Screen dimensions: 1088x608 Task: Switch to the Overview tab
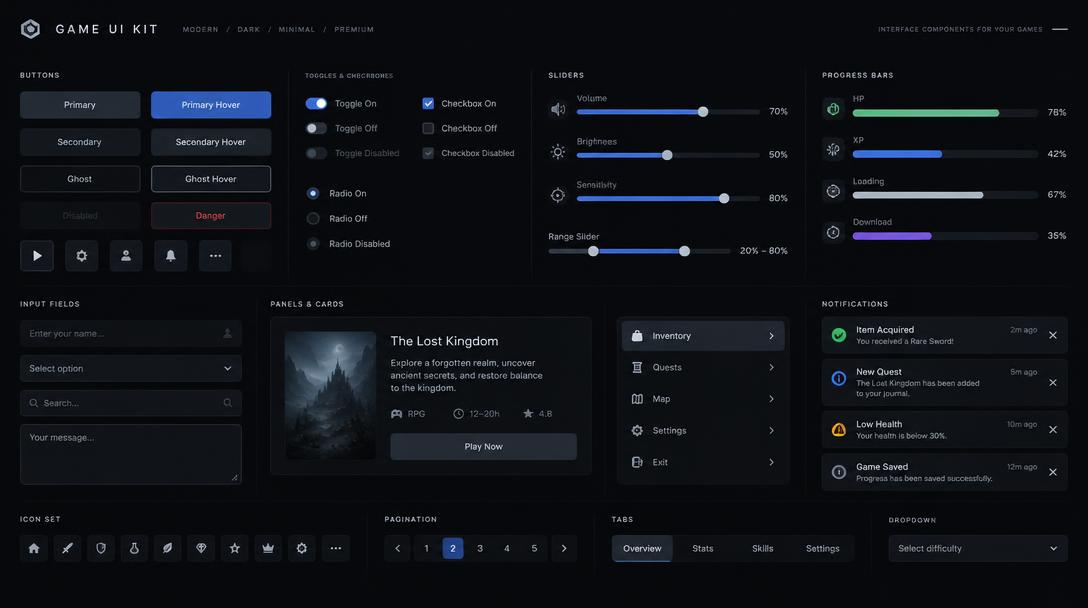click(642, 548)
